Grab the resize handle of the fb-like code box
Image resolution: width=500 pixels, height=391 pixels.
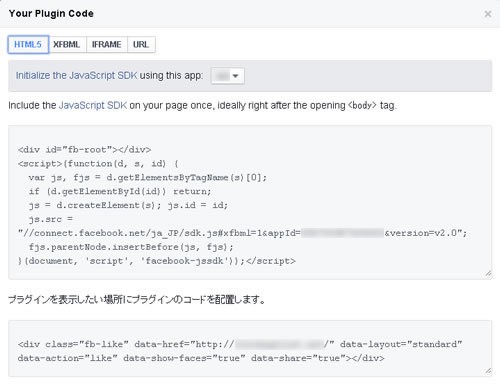pyautogui.click(x=488, y=371)
